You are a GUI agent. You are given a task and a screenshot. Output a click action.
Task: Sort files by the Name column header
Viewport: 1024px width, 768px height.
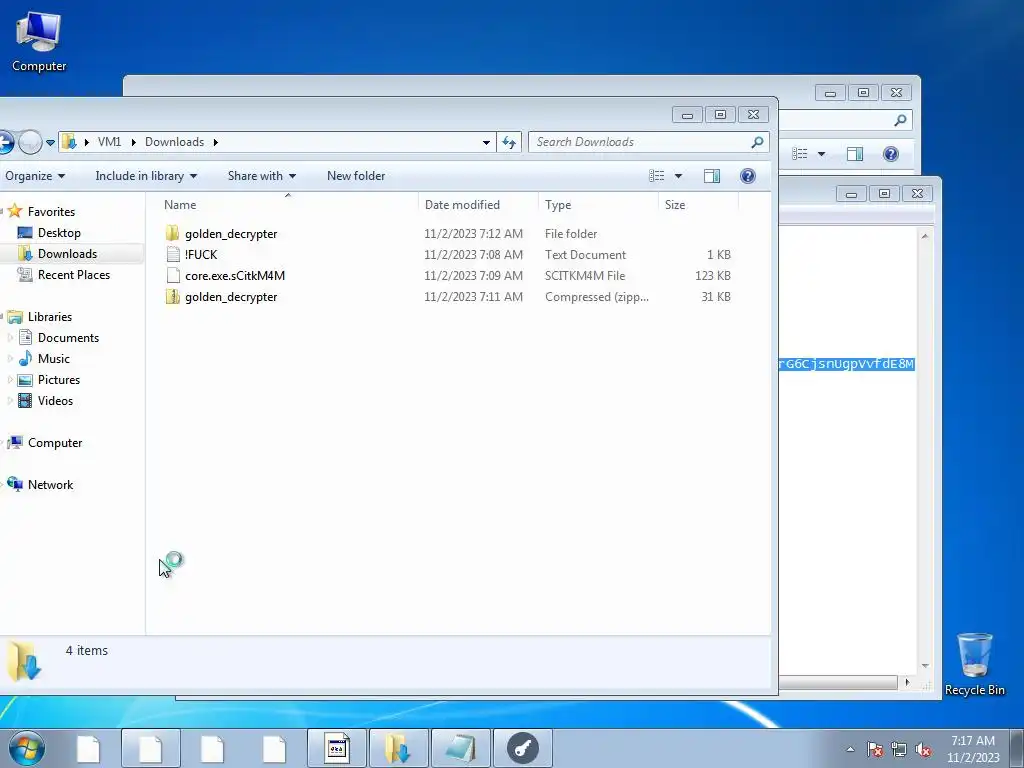[287, 204]
